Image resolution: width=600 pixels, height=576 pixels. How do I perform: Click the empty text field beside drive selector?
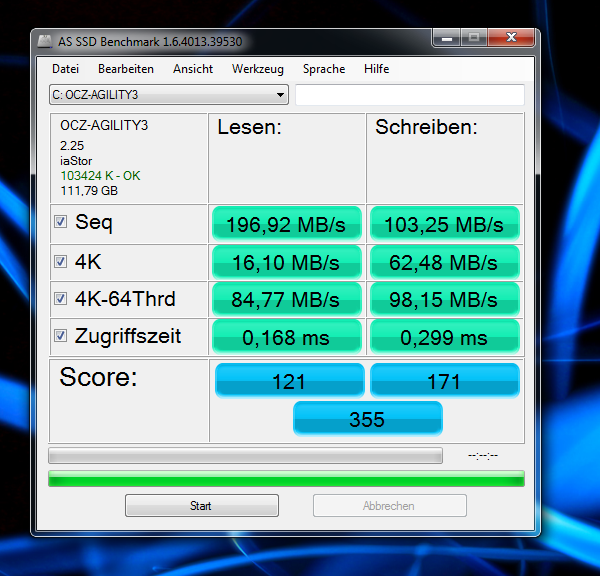[x=410, y=95]
